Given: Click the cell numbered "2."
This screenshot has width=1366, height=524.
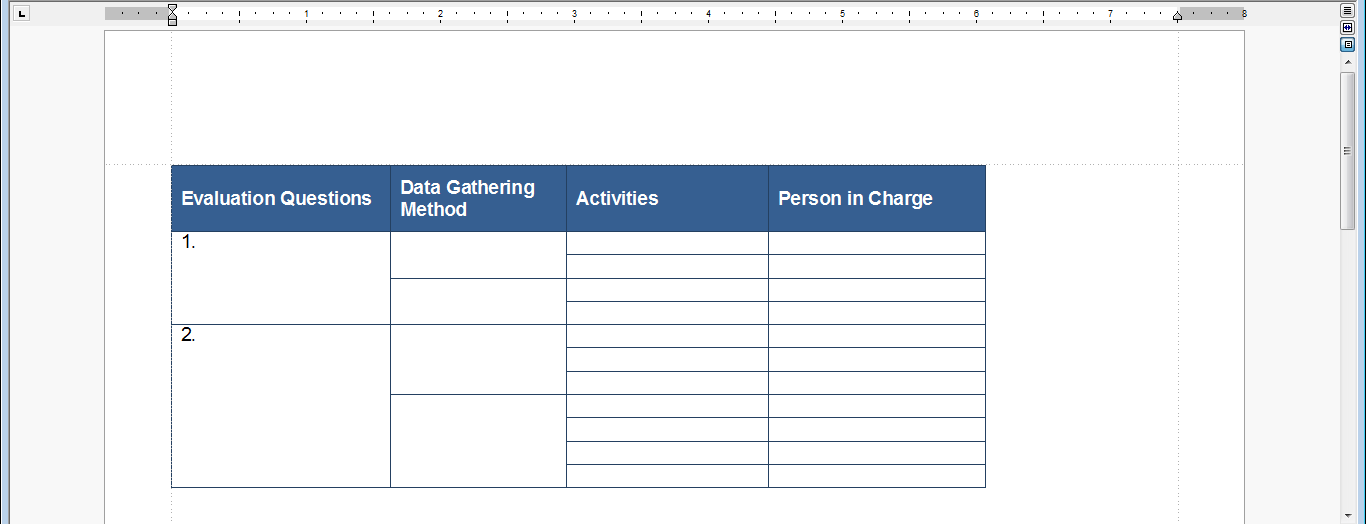Looking at the screenshot, I should pyautogui.click(x=281, y=406).
